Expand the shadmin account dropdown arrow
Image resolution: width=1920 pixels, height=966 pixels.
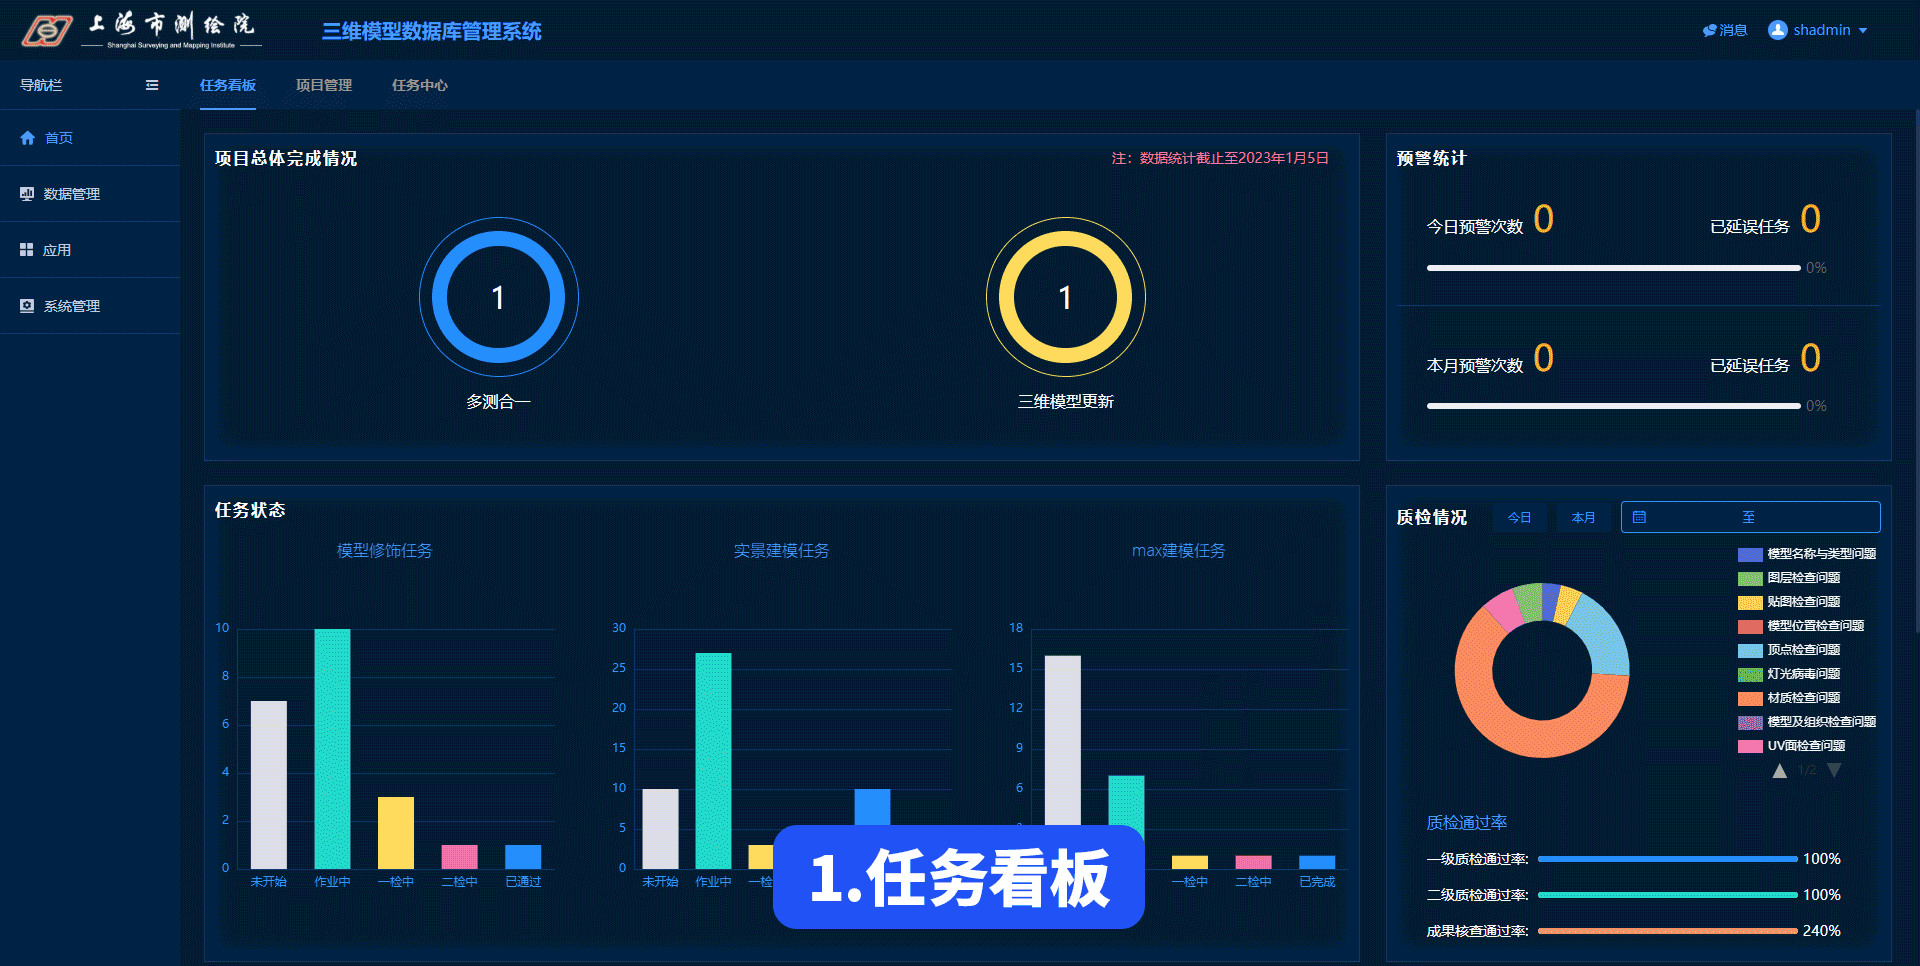coord(1863,31)
